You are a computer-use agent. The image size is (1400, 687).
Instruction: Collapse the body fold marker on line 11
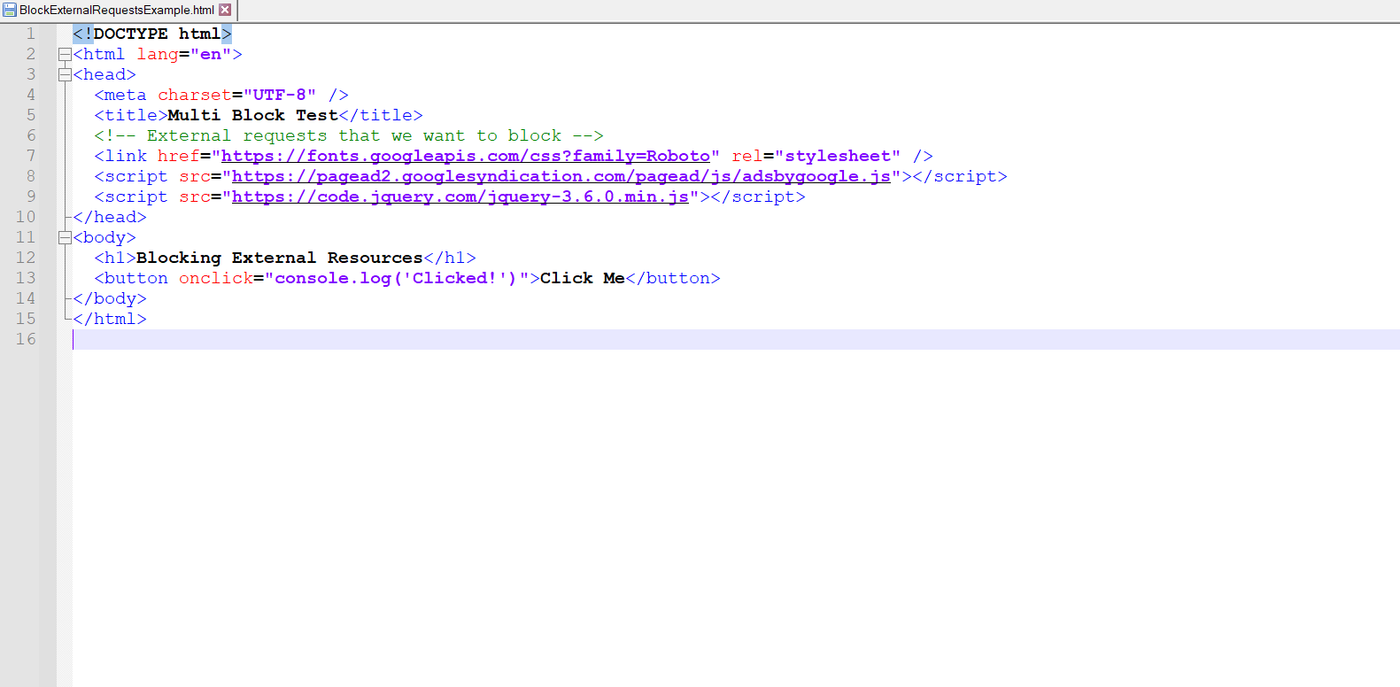[65, 238]
